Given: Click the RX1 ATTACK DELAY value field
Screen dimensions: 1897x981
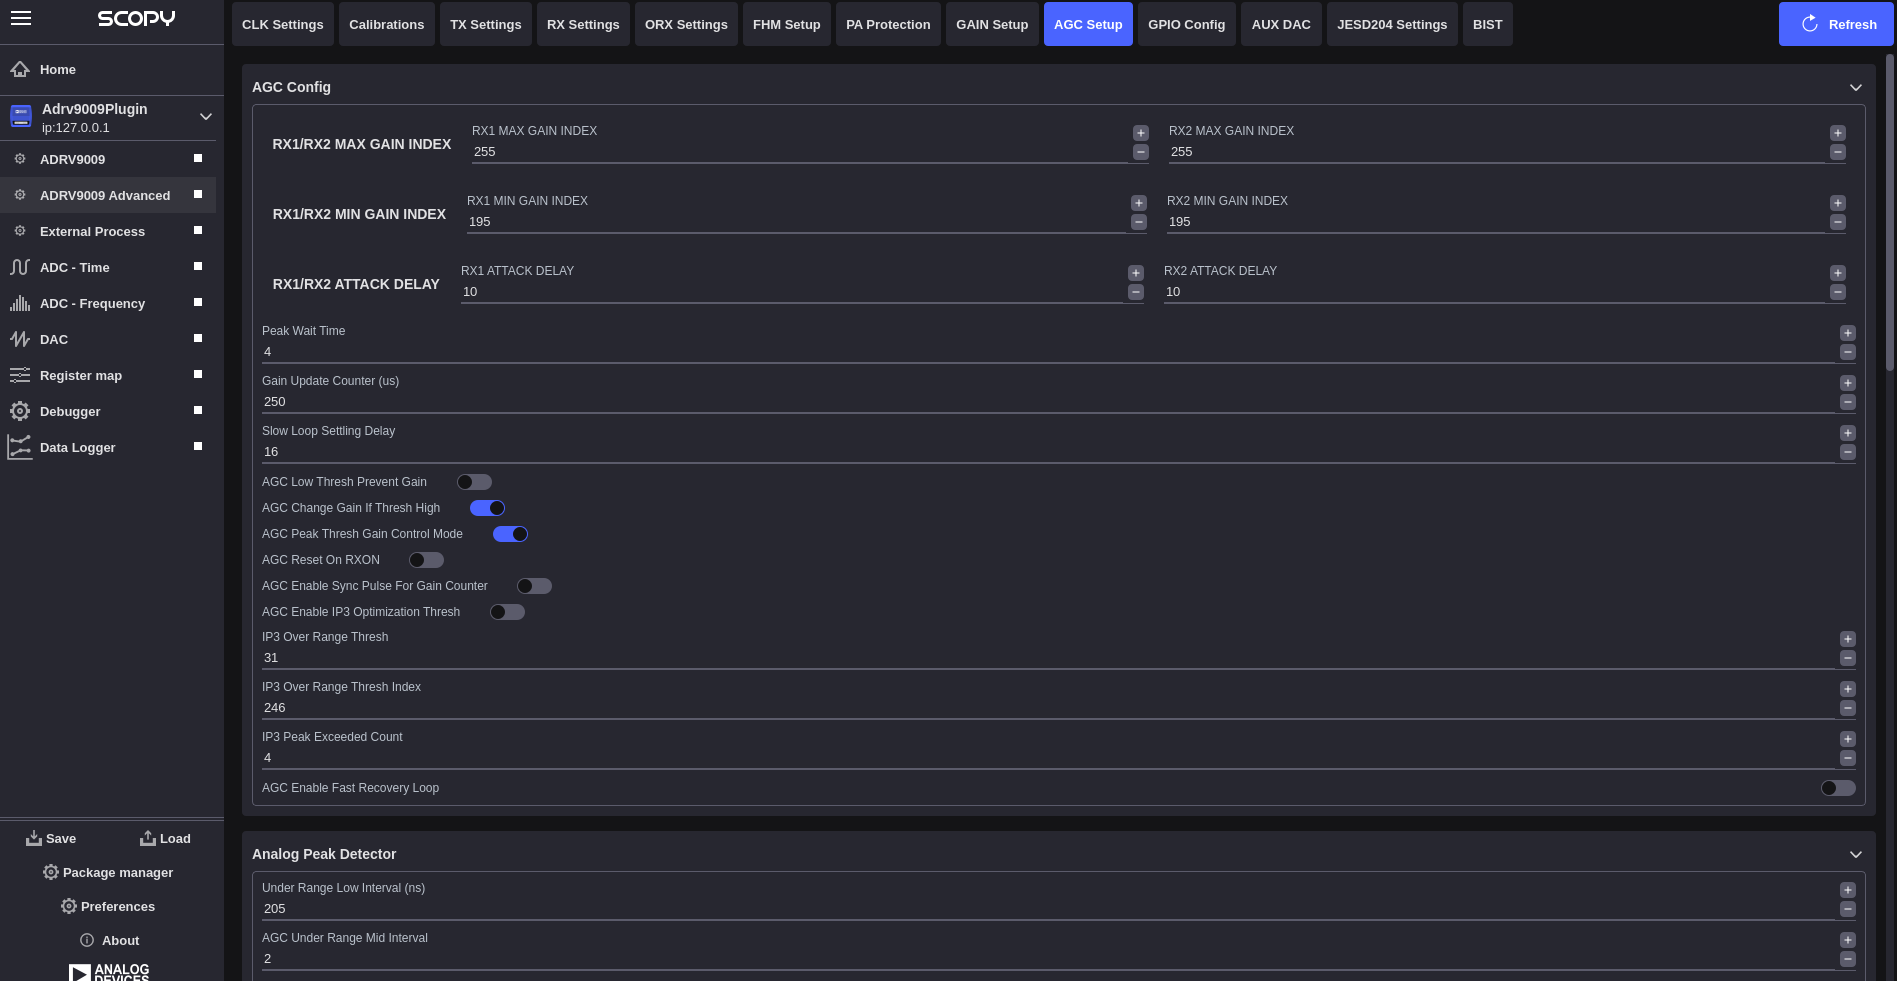Looking at the screenshot, I should click(x=792, y=292).
